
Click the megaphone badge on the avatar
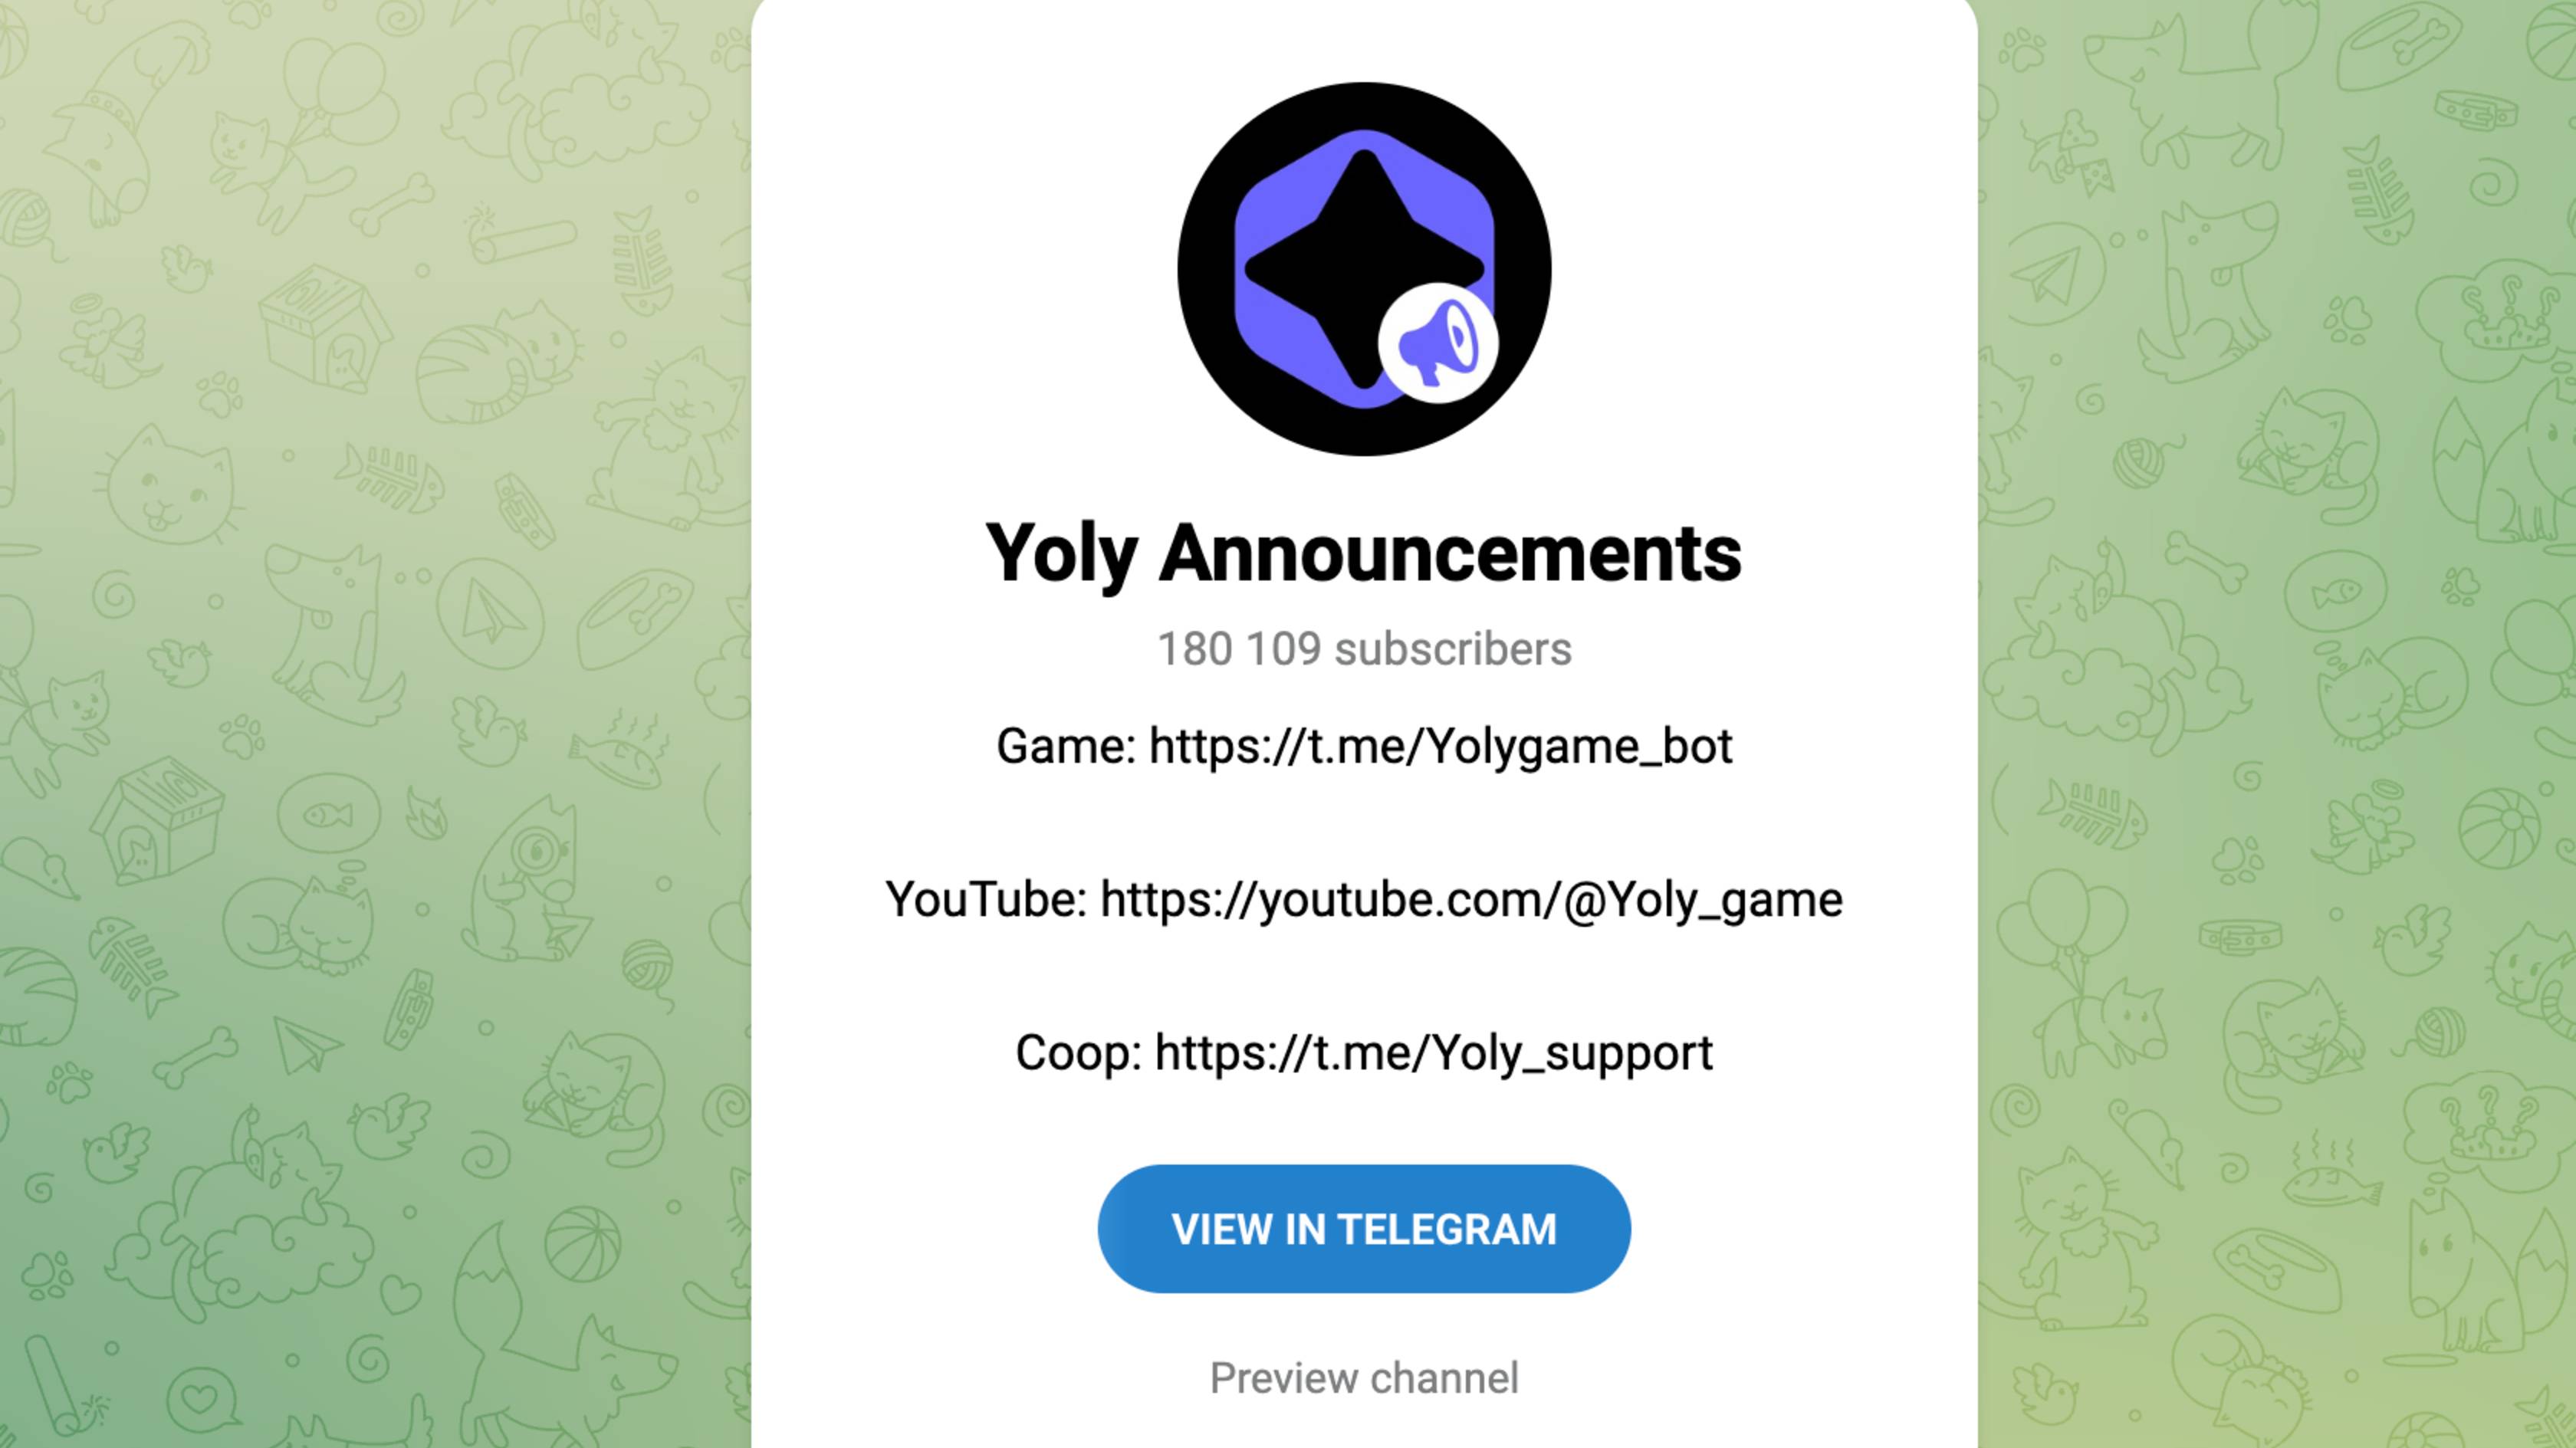point(1438,343)
